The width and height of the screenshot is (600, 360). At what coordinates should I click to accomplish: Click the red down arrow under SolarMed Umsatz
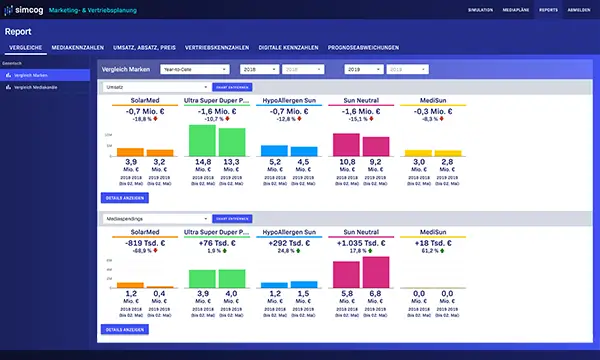point(155,119)
